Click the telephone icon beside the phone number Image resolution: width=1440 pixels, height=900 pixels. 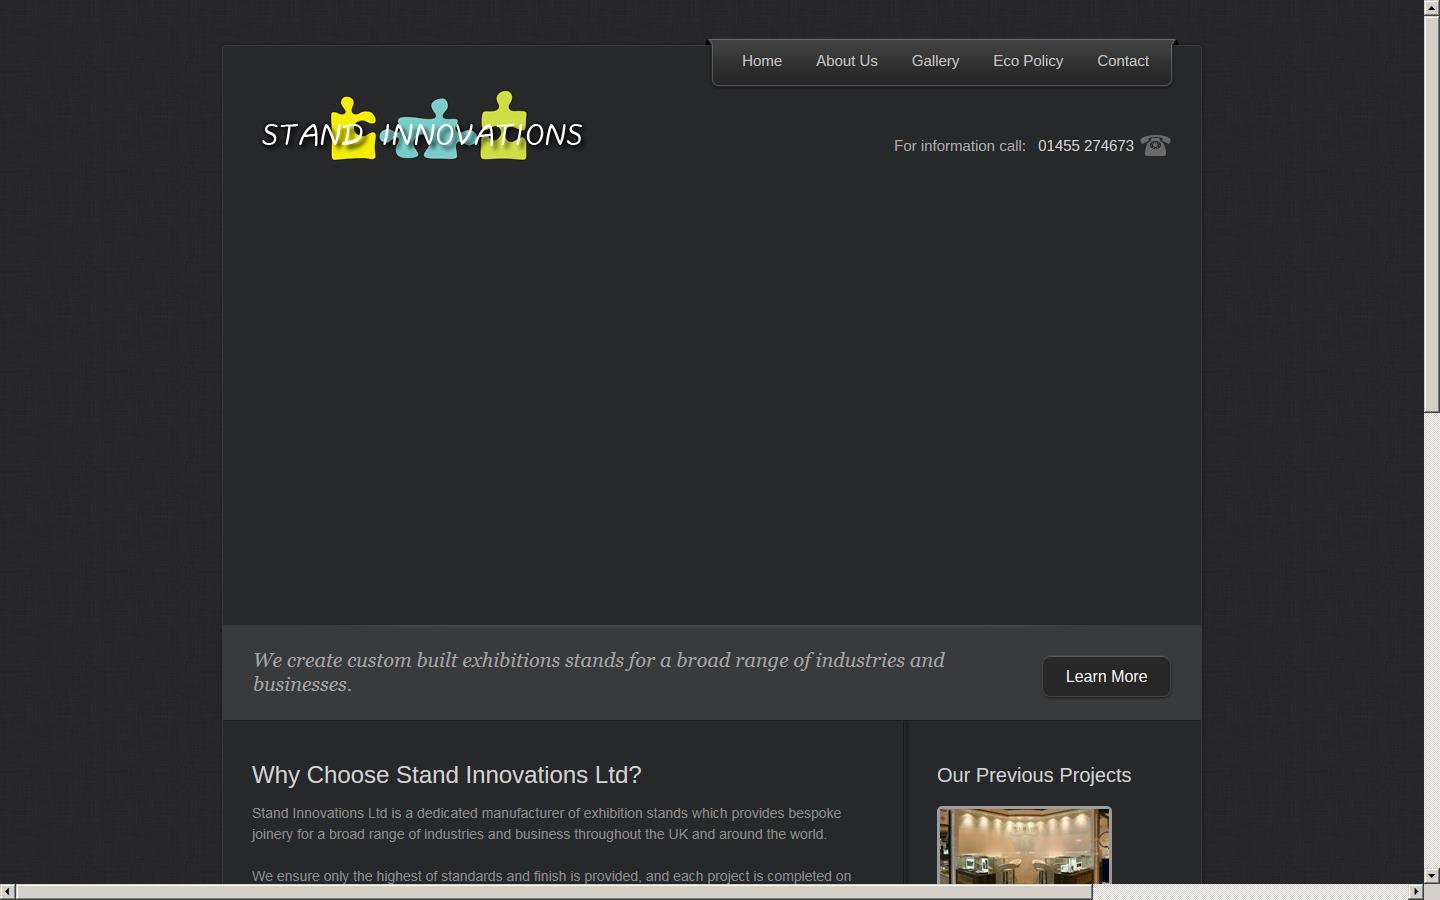[1155, 146]
